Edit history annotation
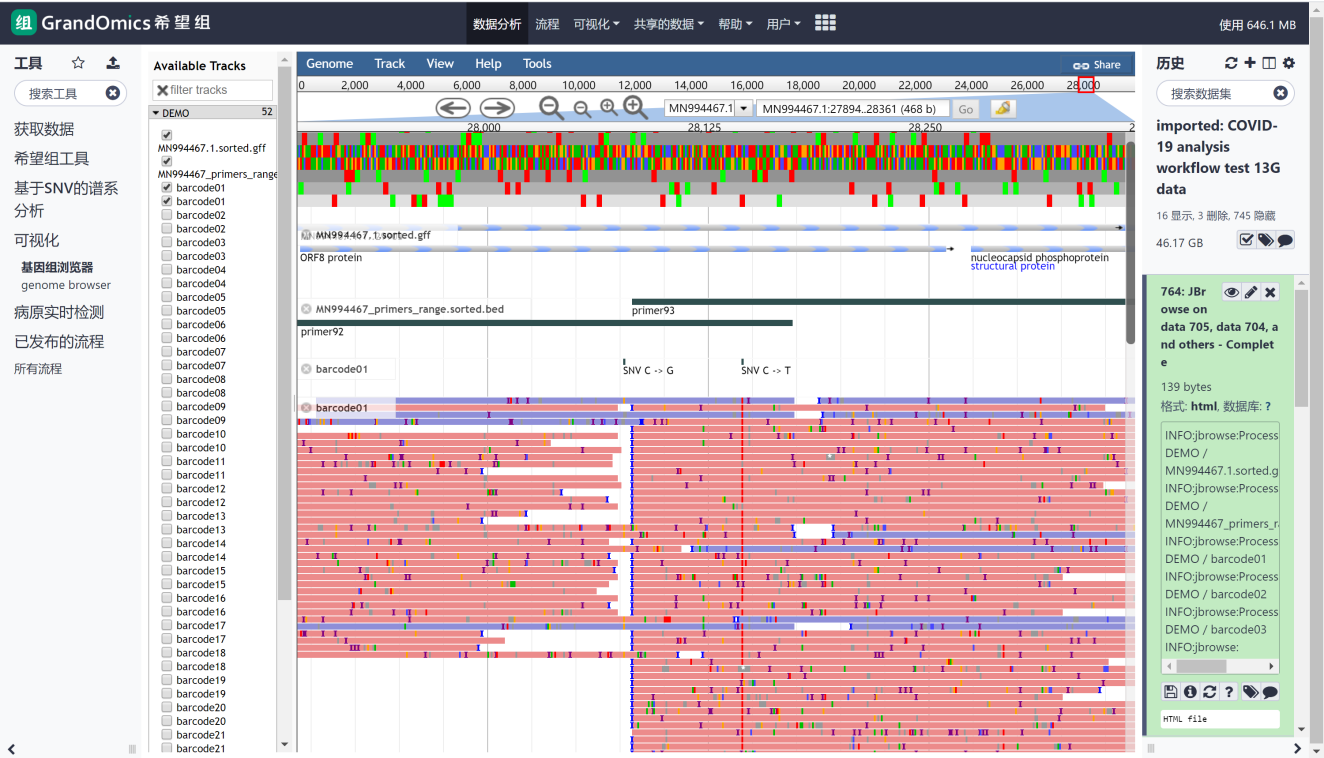This screenshot has width=1324, height=758. (1286, 240)
